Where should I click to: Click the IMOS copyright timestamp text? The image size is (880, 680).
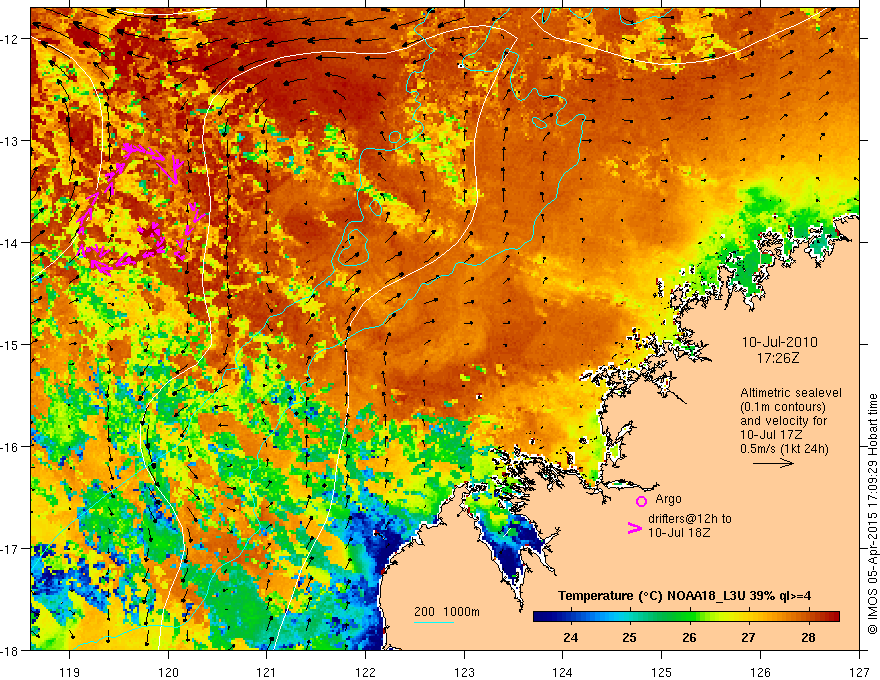coord(872,513)
